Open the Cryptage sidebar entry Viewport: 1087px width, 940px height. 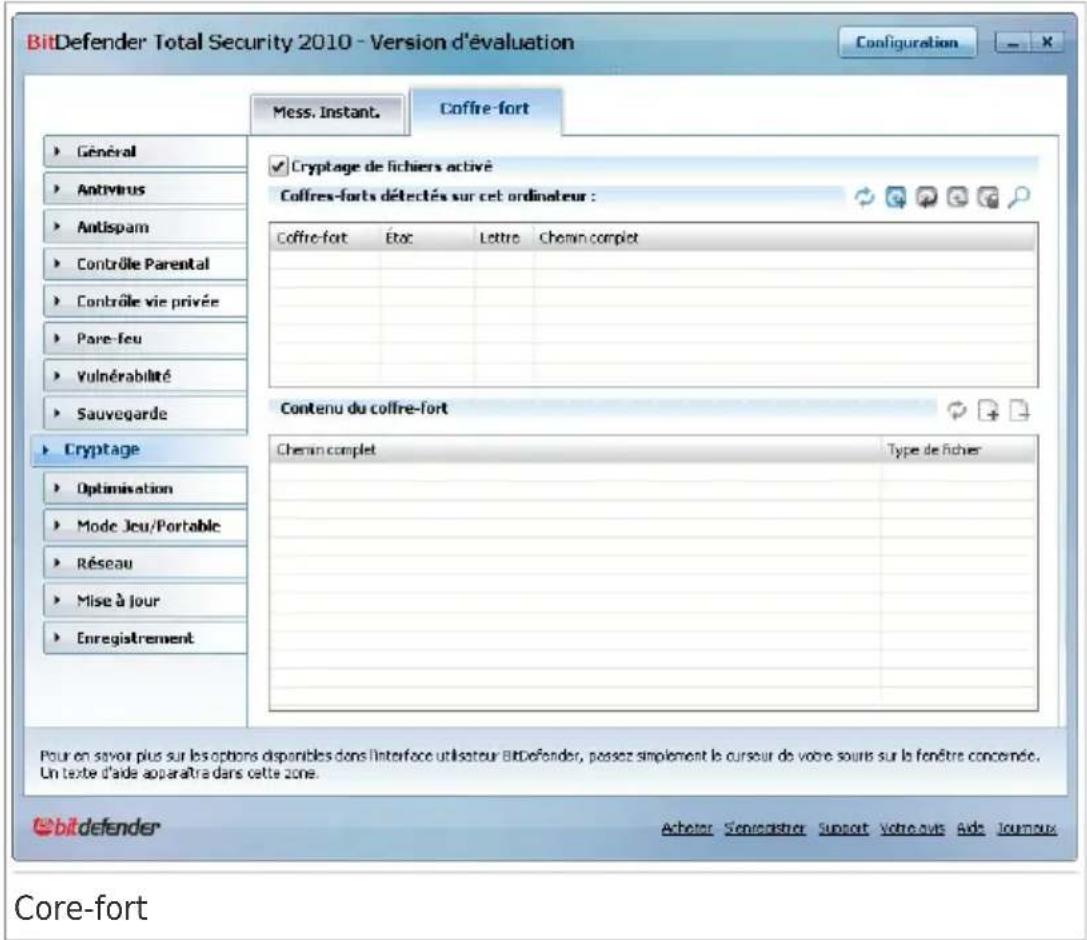click(x=139, y=450)
